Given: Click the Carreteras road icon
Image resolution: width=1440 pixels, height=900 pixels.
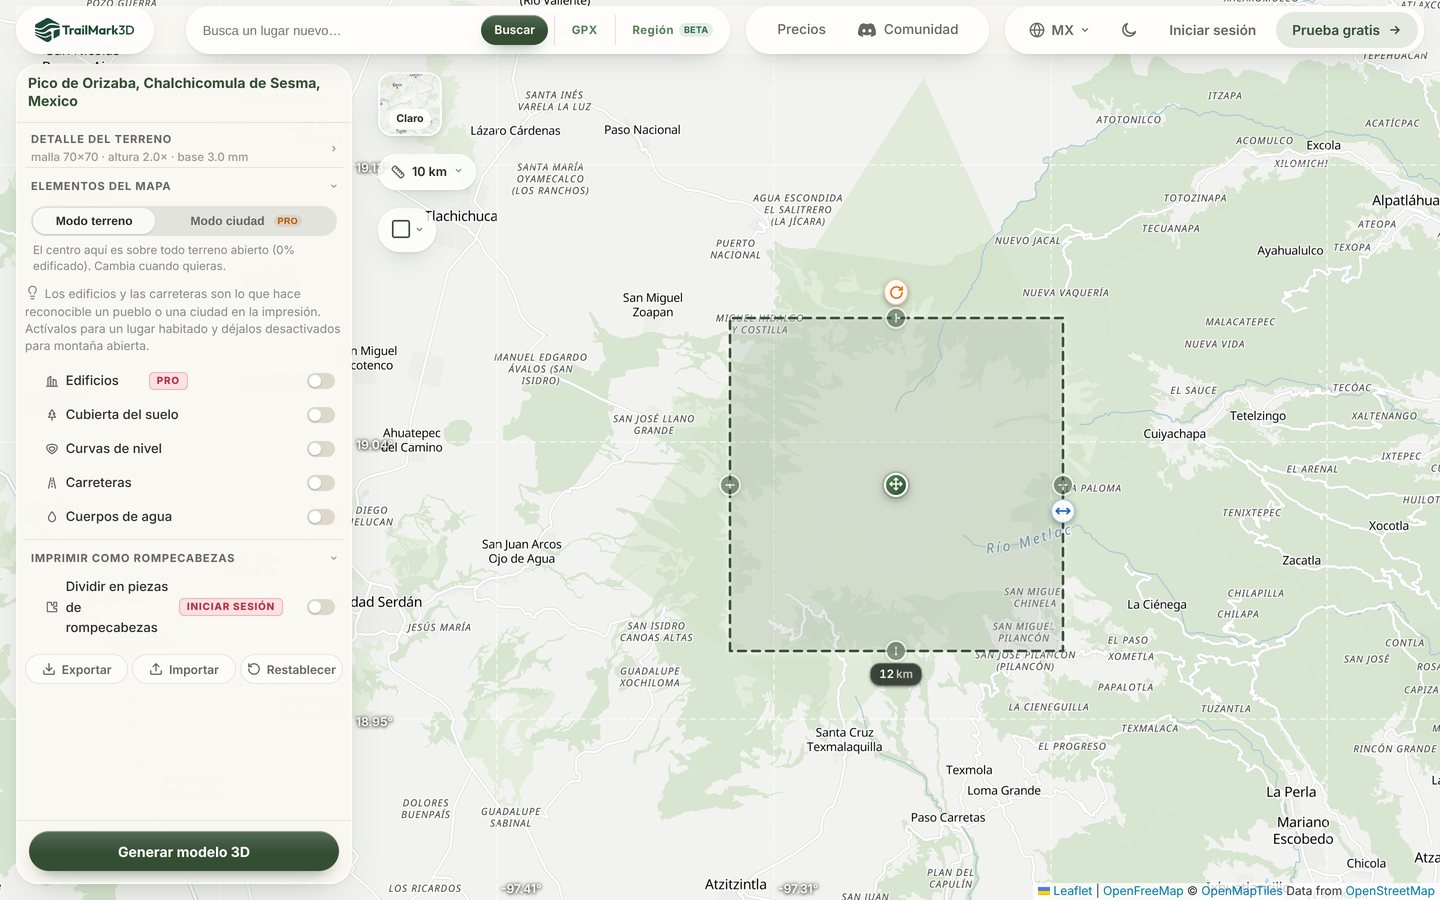Looking at the screenshot, I should point(52,483).
